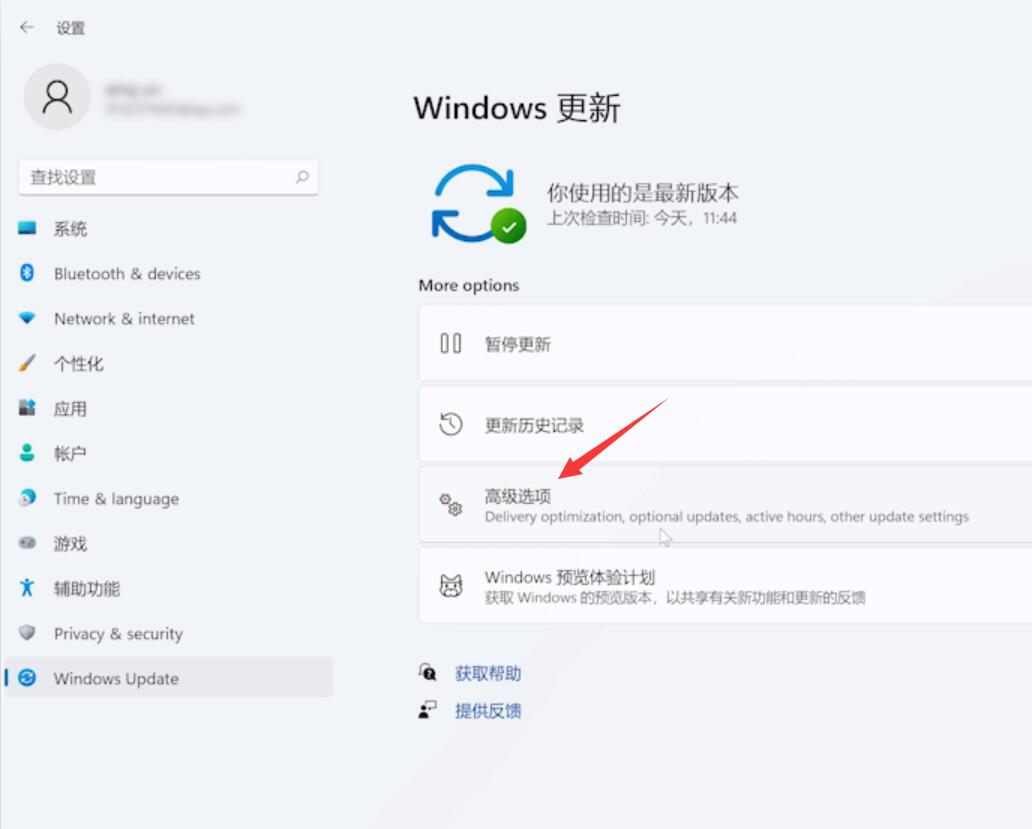Viewport: 1032px width, 829px height.
Task: Click the pause icon beside 暂停更新
Action: point(451,343)
